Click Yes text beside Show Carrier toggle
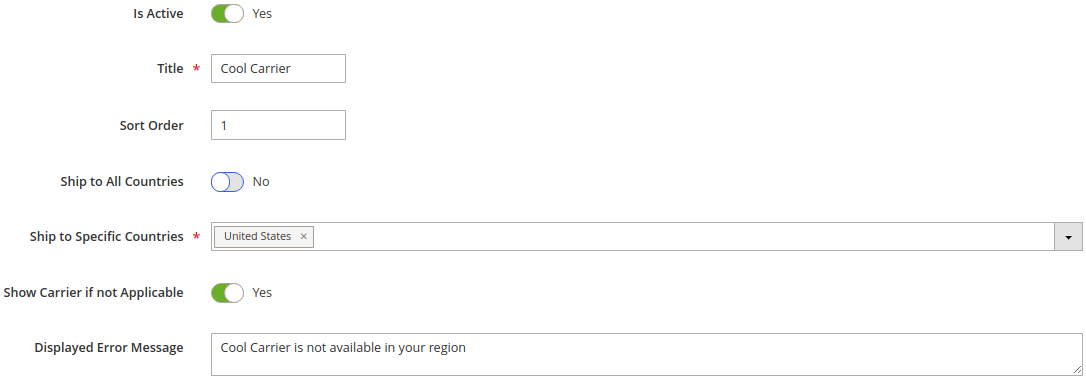Viewport: 1086px width, 380px height. (262, 293)
